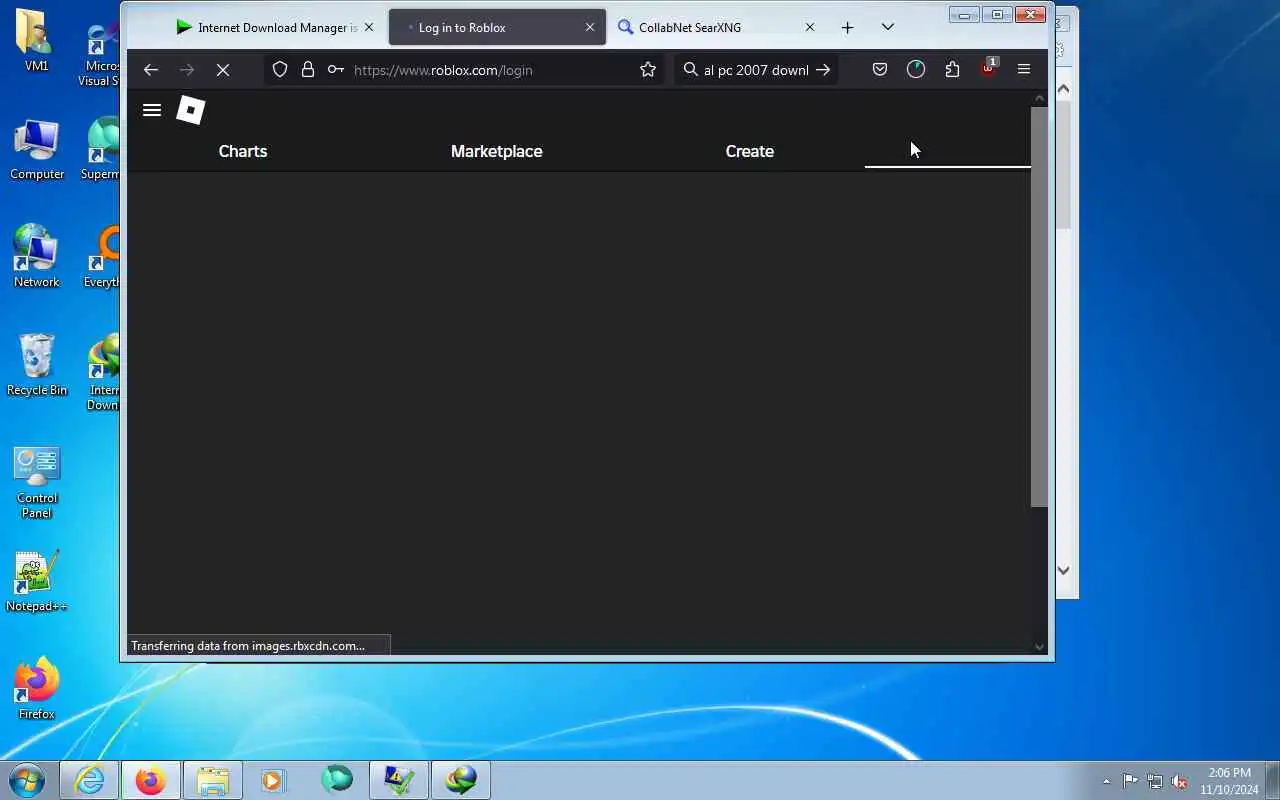Click the Internet Download Manager taskbar button
This screenshot has height=800, width=1280.
coord(461,780)
